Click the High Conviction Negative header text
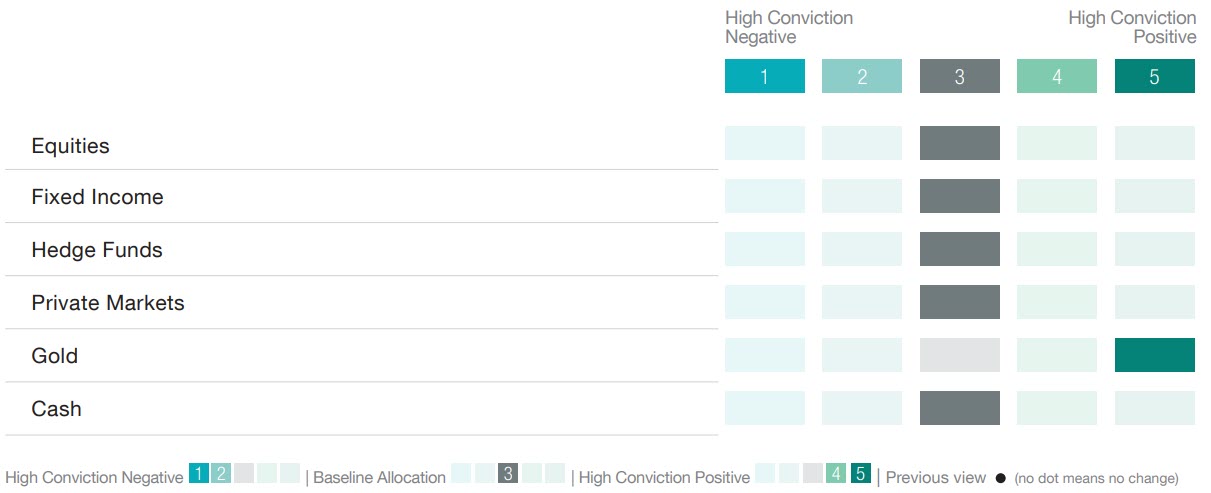1211x493 pixels. (x=788, y=27)
